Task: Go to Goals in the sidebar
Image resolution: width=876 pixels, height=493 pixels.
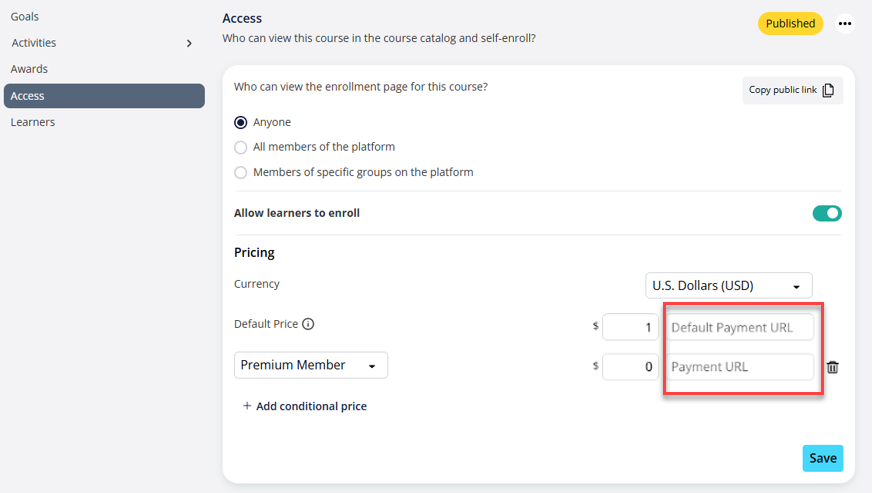Action: (x=25, y=17)
